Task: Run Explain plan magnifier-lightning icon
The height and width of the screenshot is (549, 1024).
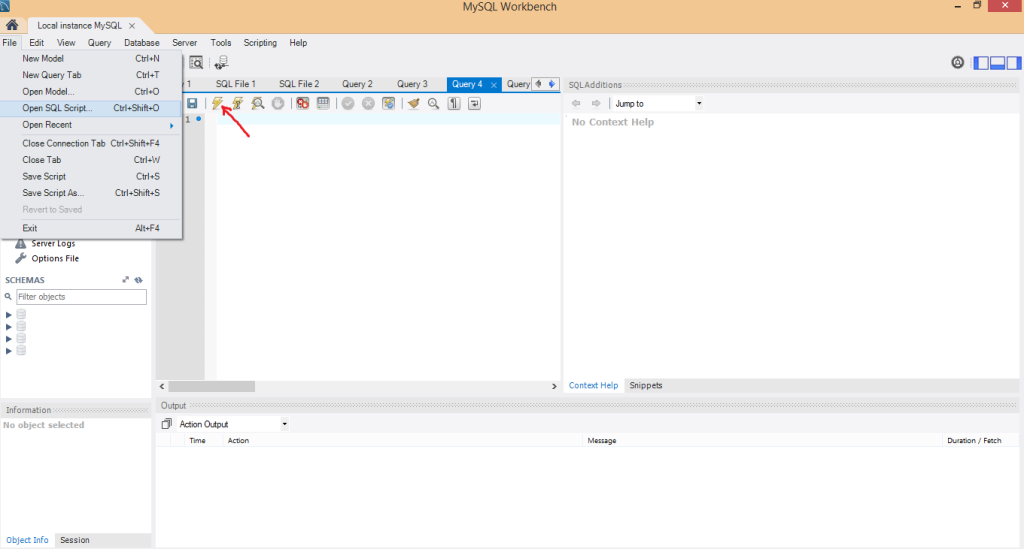Action: click(x=258, y=103)
